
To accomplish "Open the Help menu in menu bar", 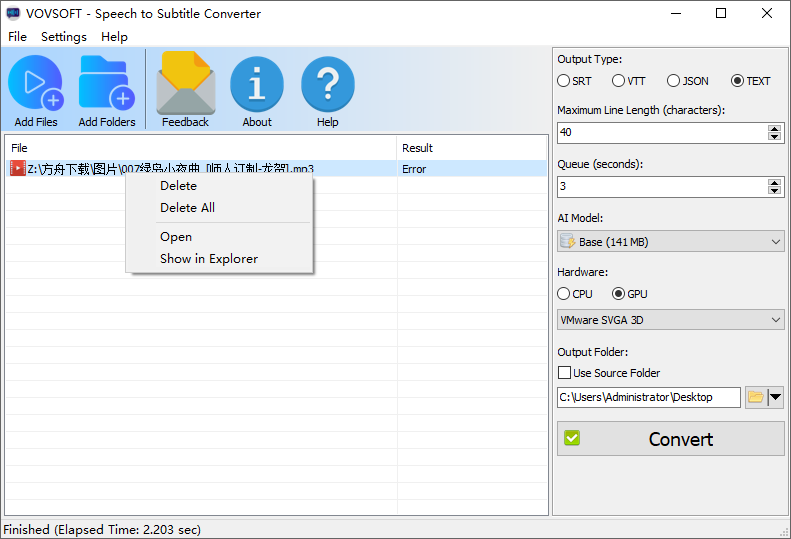I will (x=114, y=37).
